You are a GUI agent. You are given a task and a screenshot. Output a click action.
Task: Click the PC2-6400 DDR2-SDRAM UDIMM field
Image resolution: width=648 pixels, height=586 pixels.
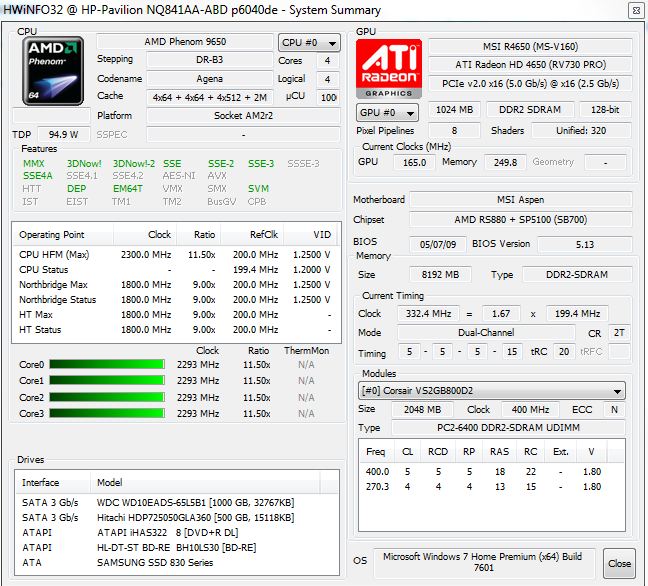coord(508,428)
